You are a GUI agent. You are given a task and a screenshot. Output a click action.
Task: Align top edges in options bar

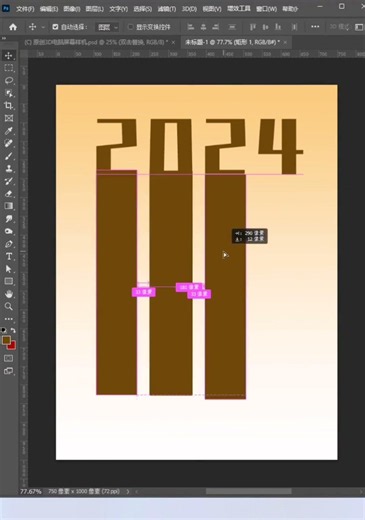pos(253,27)
